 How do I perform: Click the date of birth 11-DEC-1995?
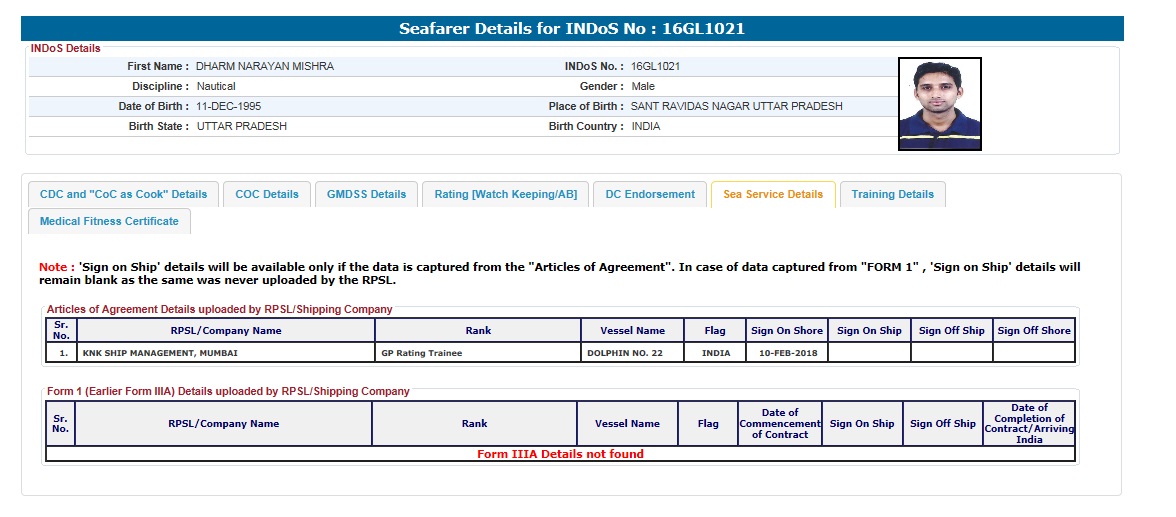(x=230, y=106)
